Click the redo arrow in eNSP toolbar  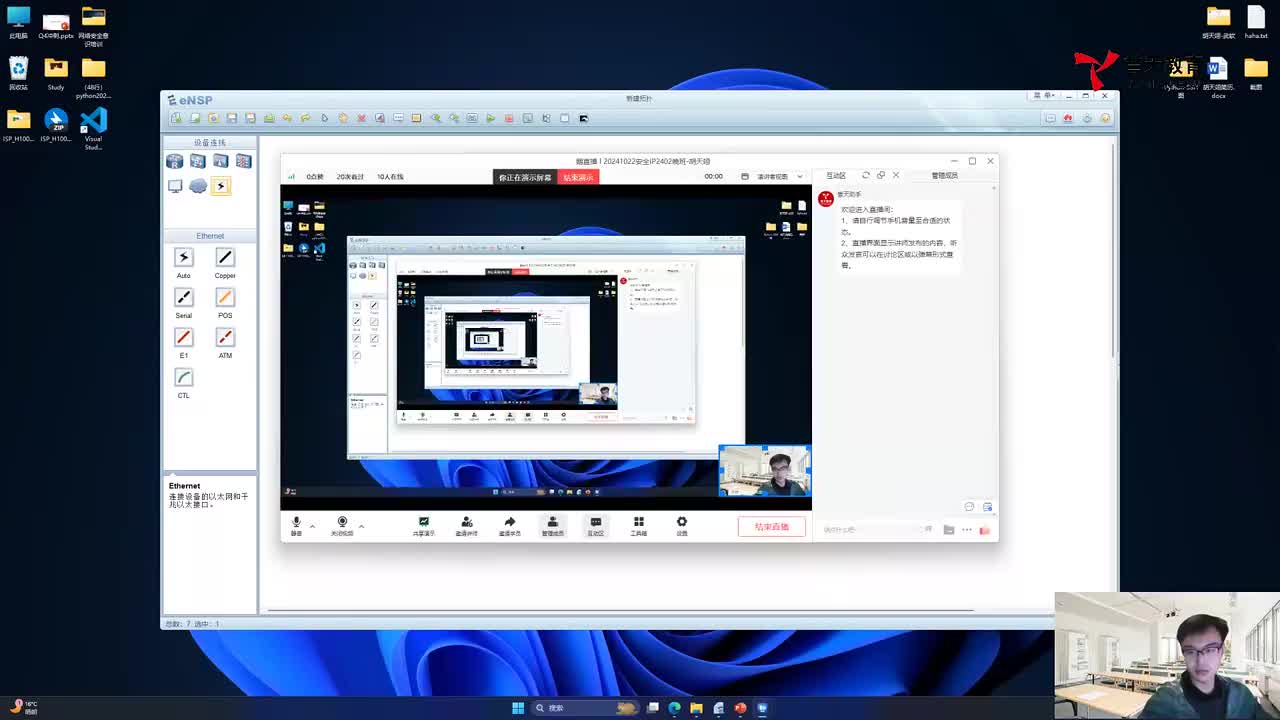point(306,118)
